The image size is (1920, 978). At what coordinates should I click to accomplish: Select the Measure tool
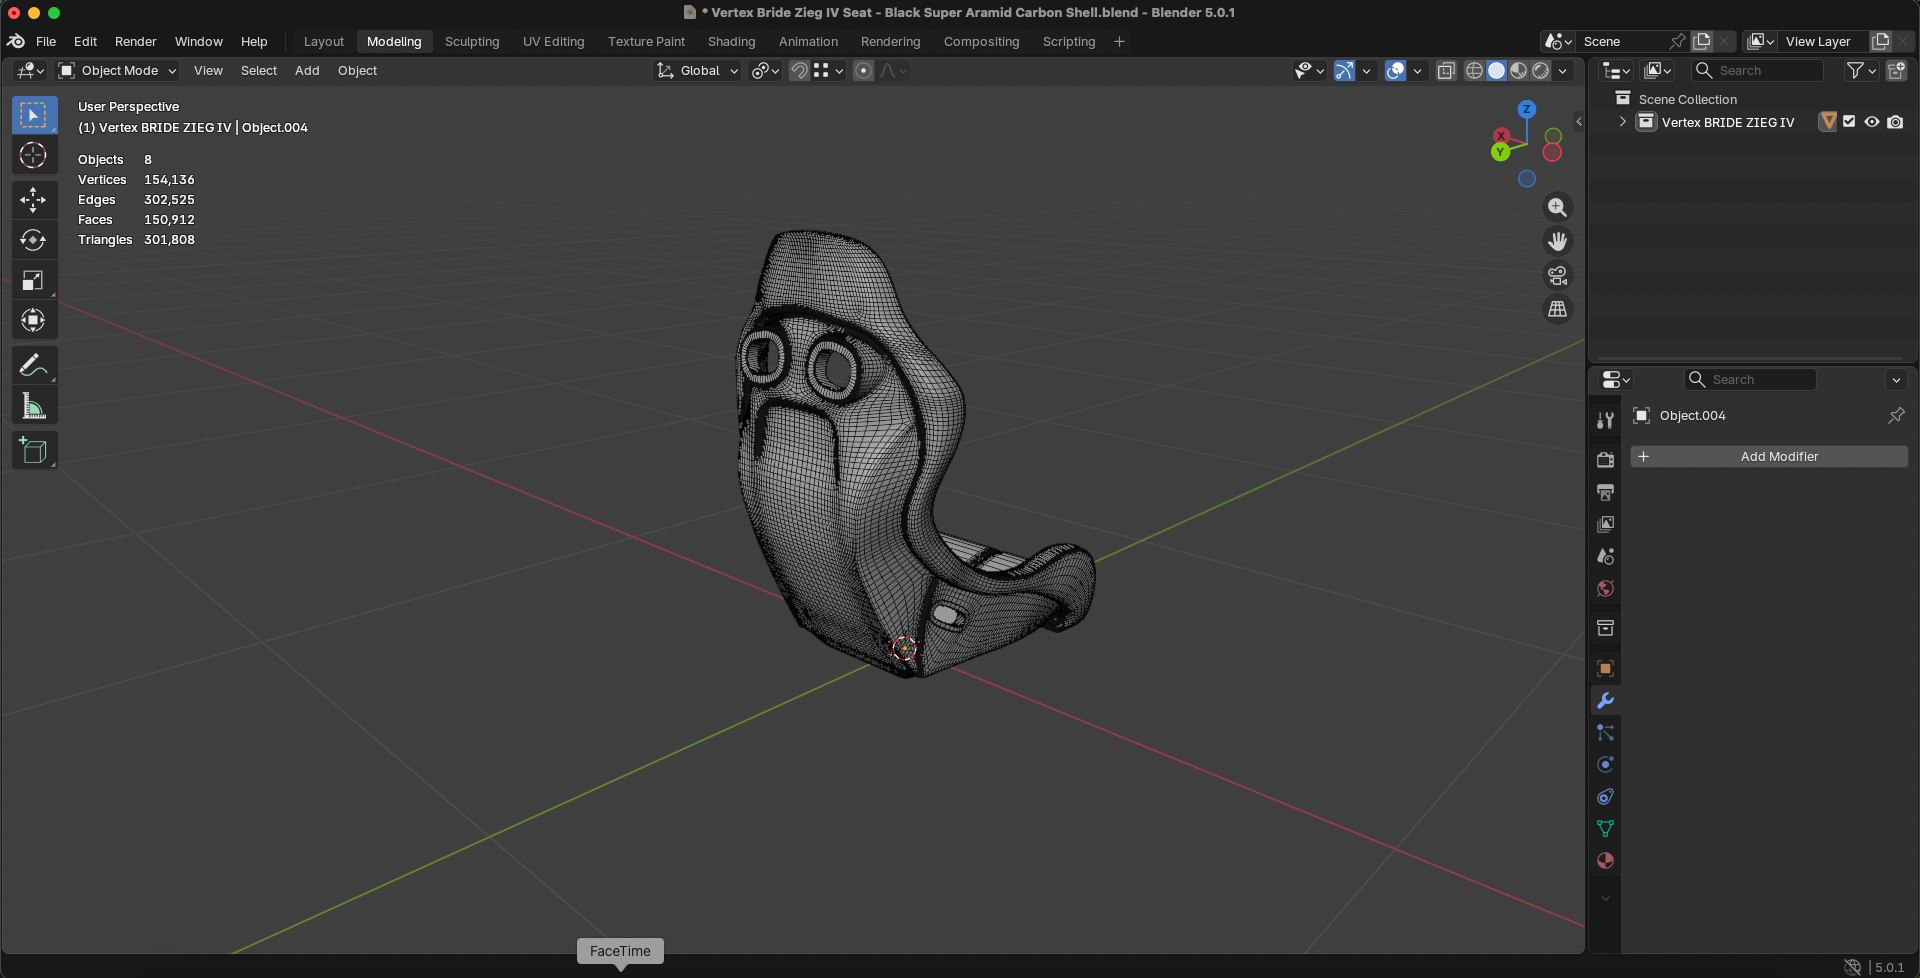point(33,406)
